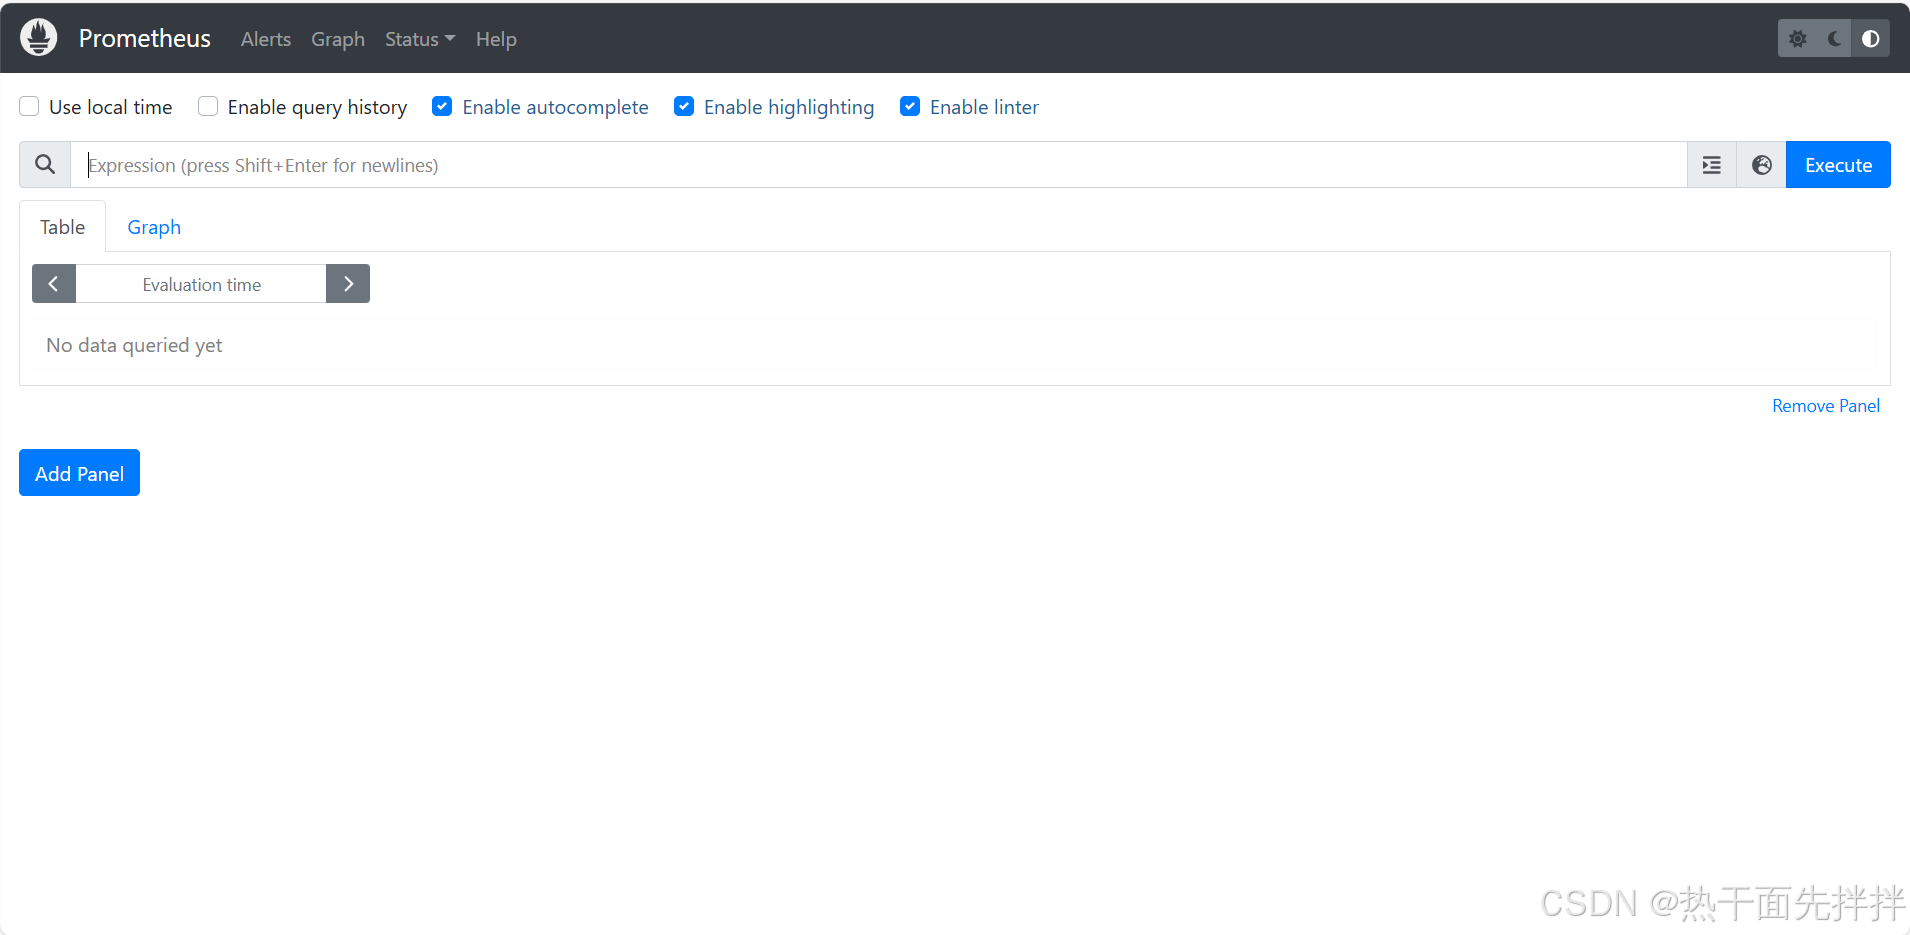Screen dimensions: 1910x935
Task: Select the browser-preferred theme half-circle icon
Action: click(1870, 39)
